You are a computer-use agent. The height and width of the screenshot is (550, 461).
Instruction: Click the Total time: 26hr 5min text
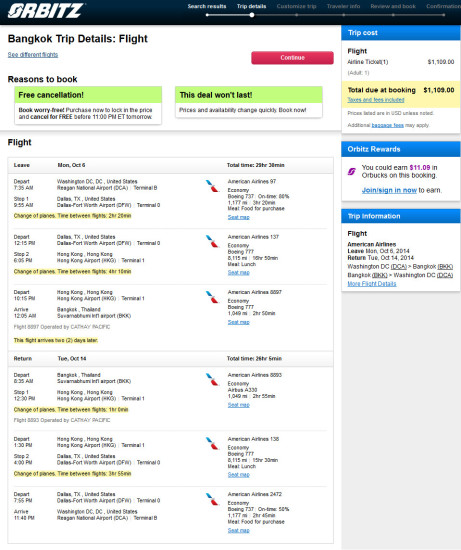tap(254, 359)
